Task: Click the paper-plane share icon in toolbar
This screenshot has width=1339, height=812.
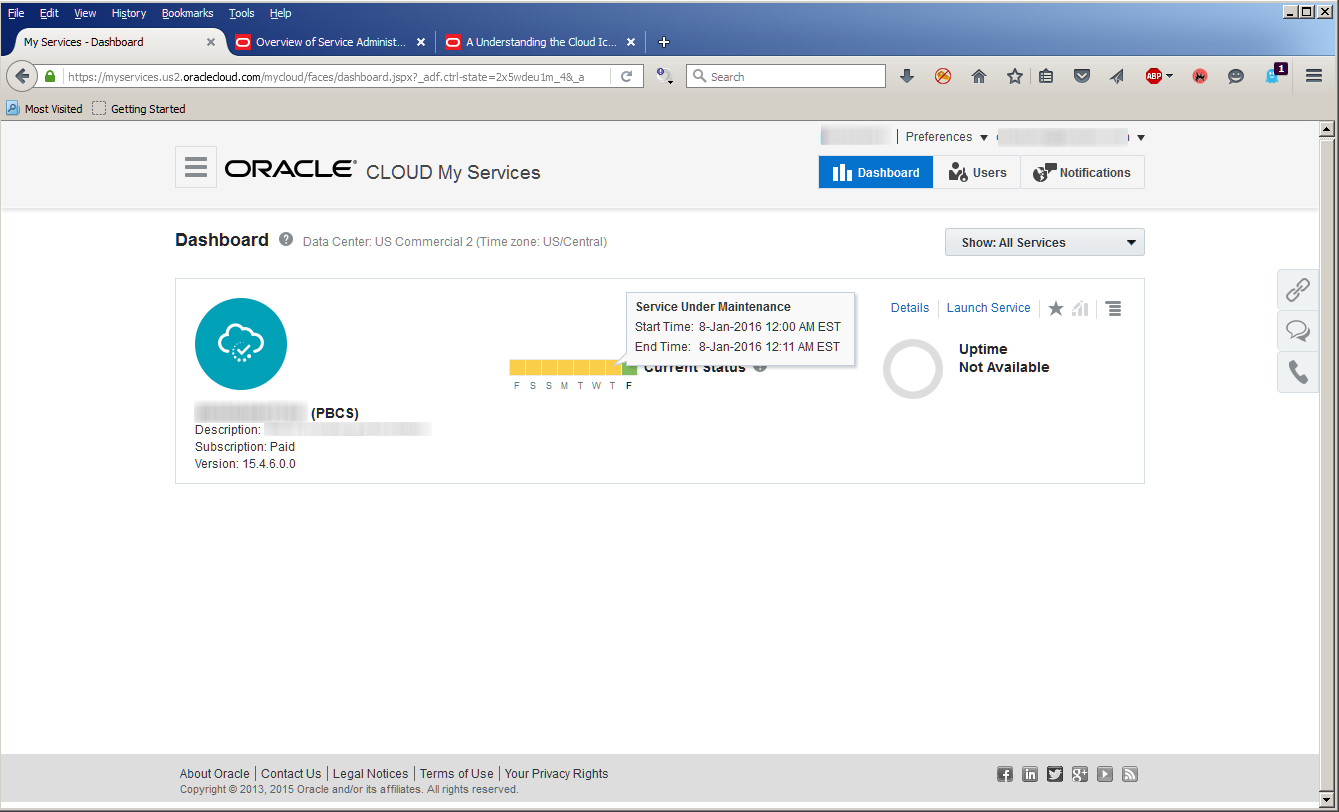Action: tap(1117, 76)
